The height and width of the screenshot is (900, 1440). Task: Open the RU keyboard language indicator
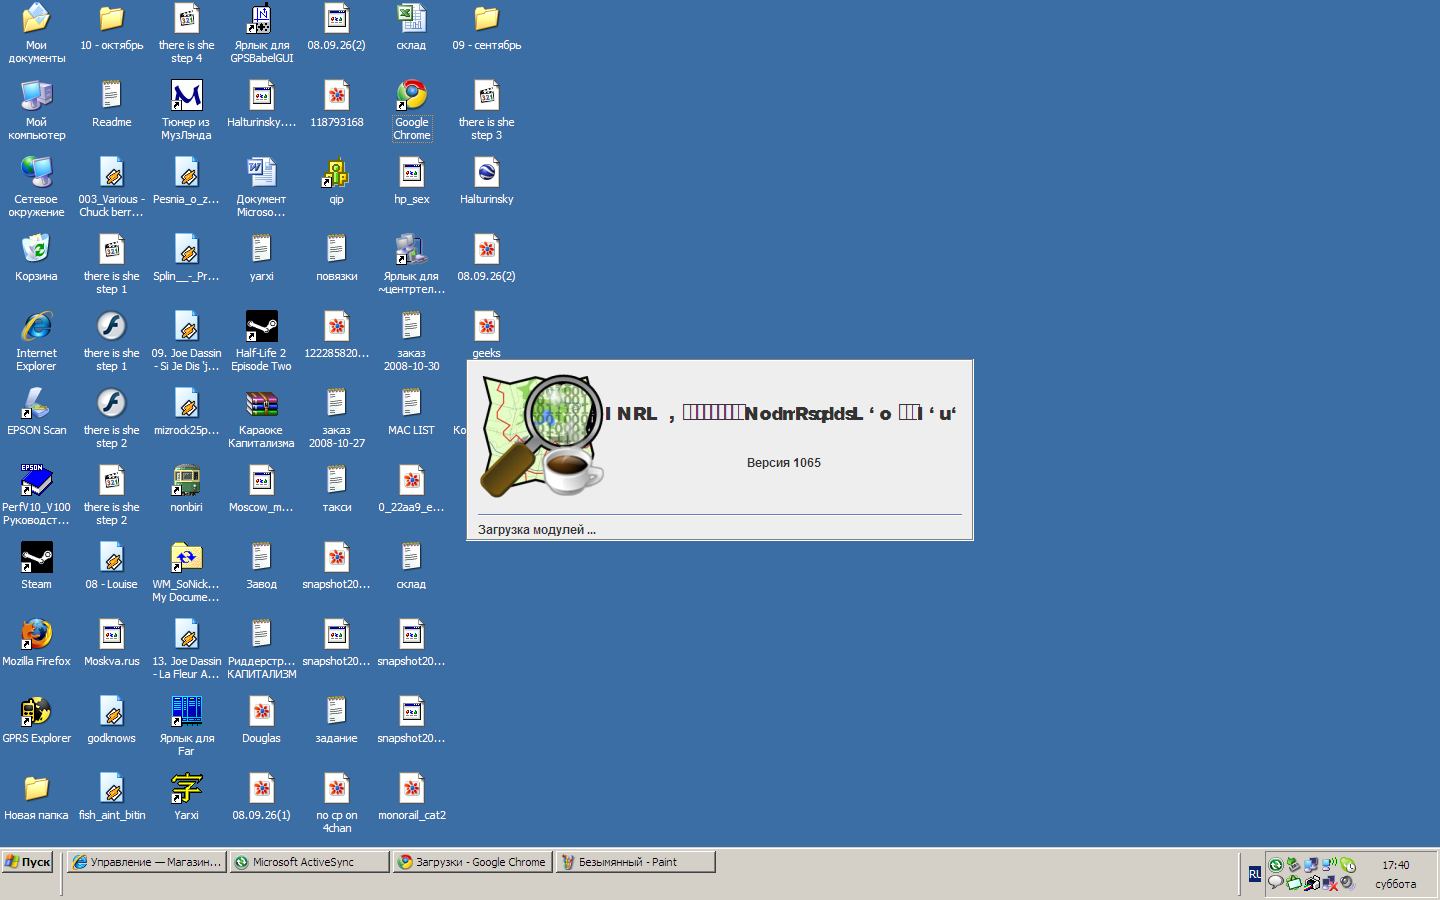click(1254, 874)
